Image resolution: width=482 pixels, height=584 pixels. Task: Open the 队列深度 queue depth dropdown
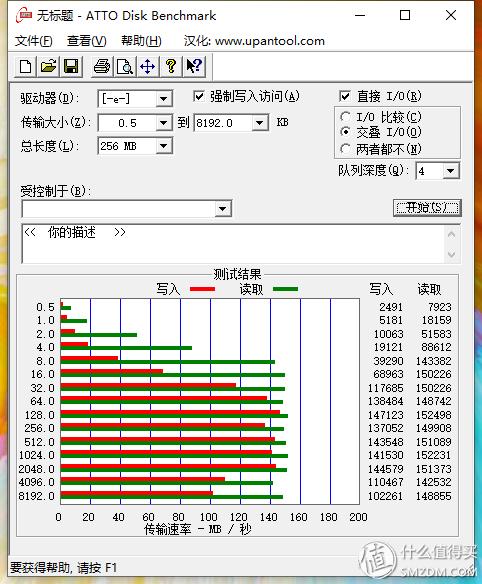pyautogui.click(x=451, y=171)
